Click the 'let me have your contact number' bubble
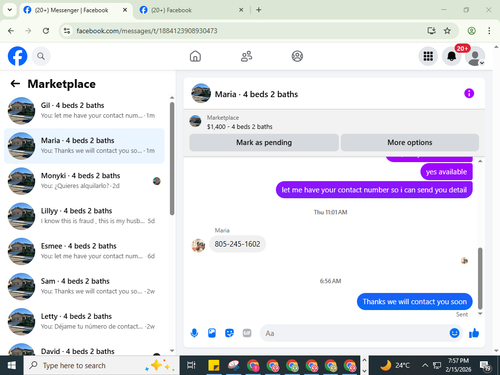This screenshot has height=375, width=500. coord(374,190)
